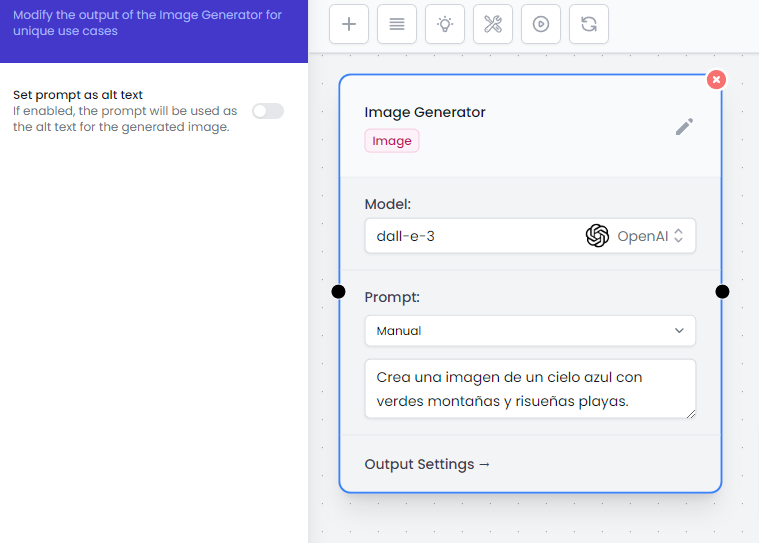Viewport: 759px width, 543px height.
Task: Click the prompt text area
Action: tap(530, 389)
